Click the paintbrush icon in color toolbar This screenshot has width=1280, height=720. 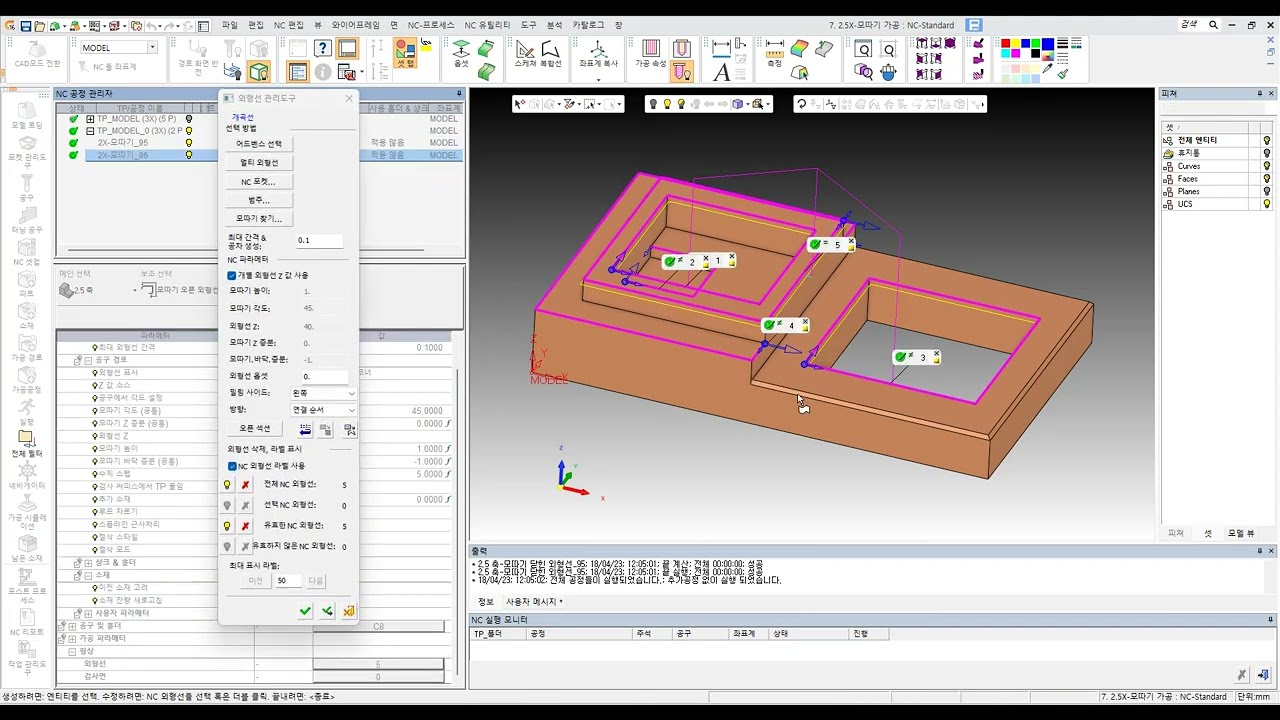pos(1062,73)
